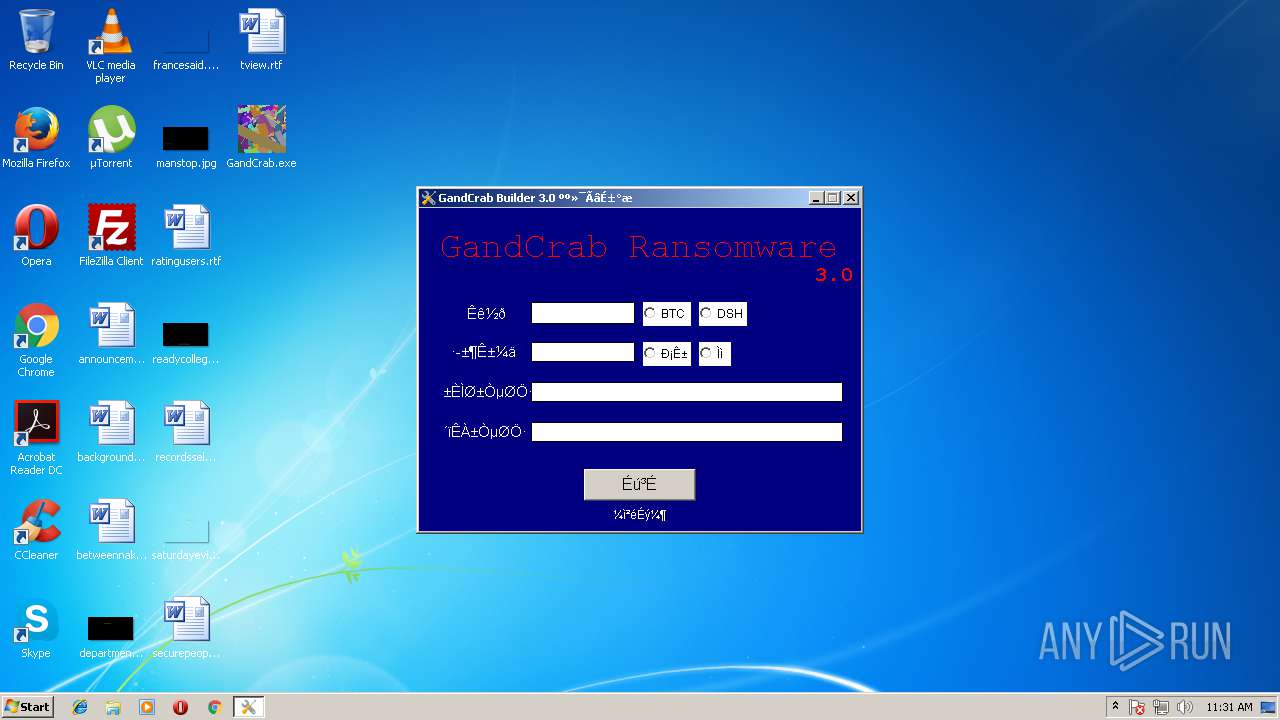The width and height of the screenshot is (1280, 720).
Task: Focus the ±ÈÌØ±ÒµØÖ· long input field
Action: [x=687, y=392]
